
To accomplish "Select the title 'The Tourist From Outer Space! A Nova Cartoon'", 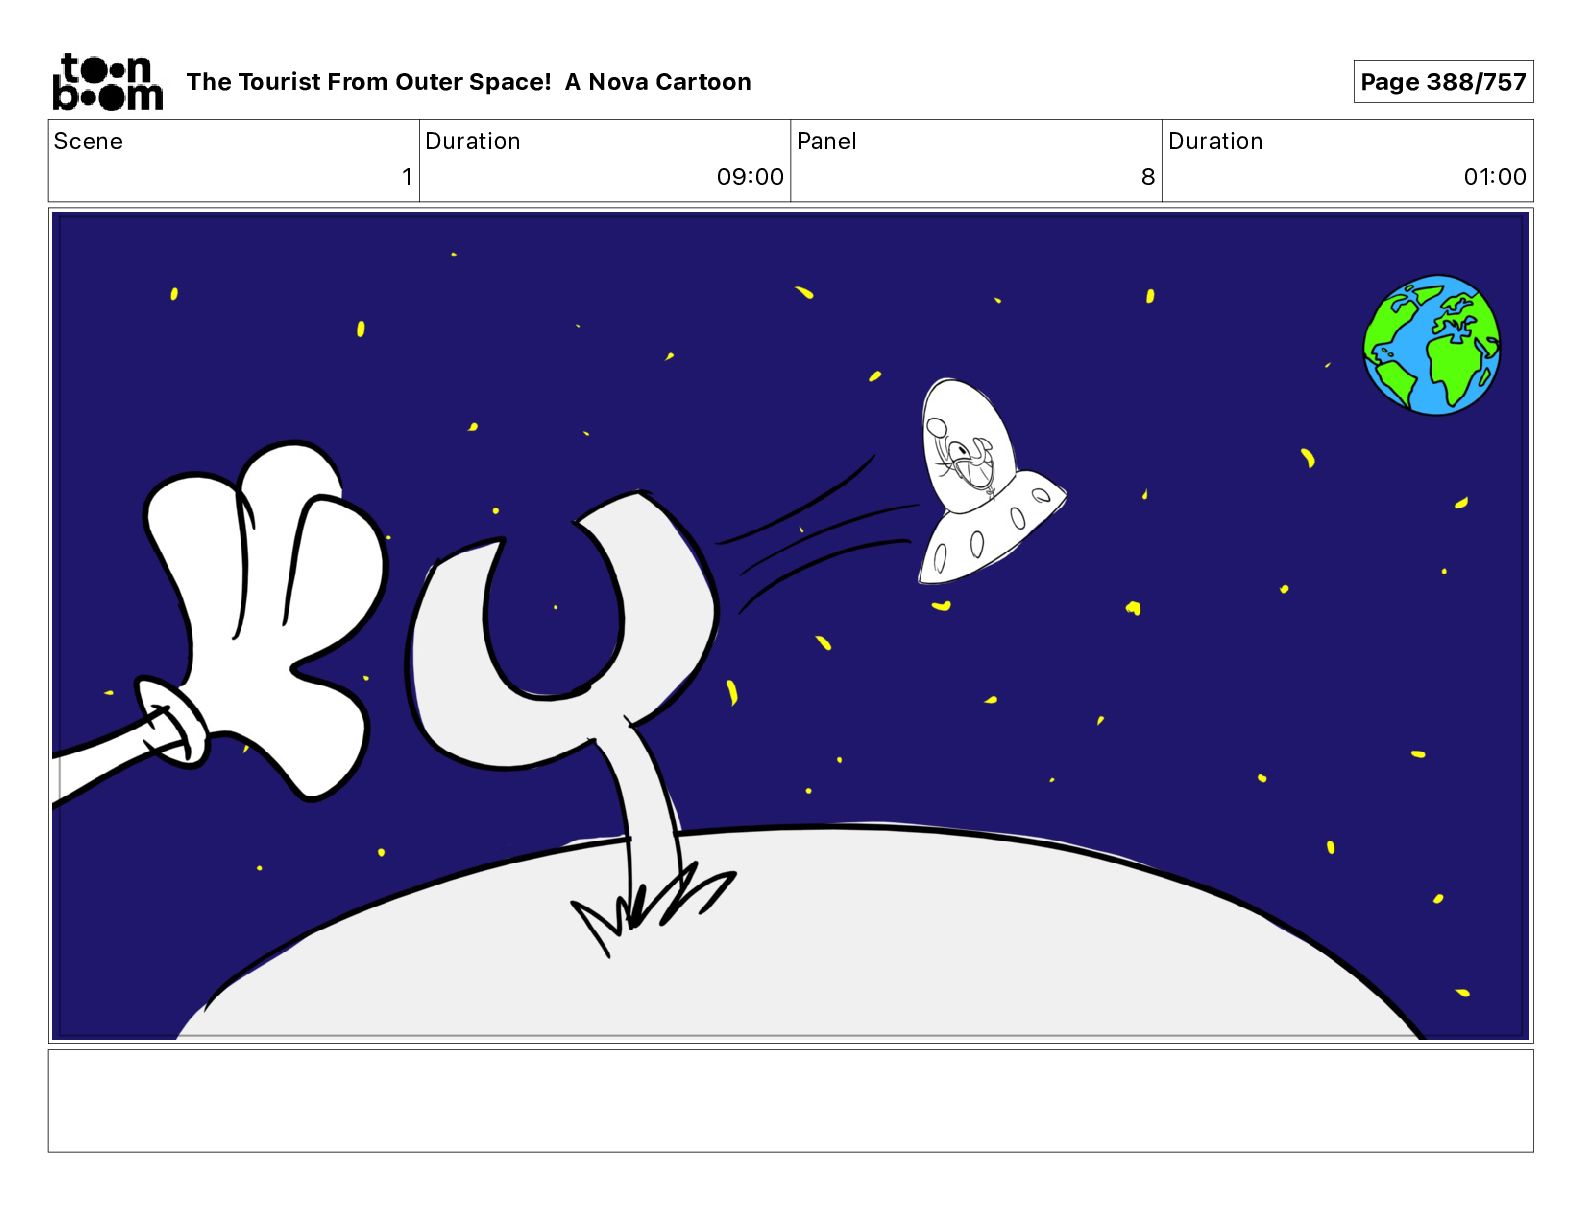I will click(x=468, y=82).
